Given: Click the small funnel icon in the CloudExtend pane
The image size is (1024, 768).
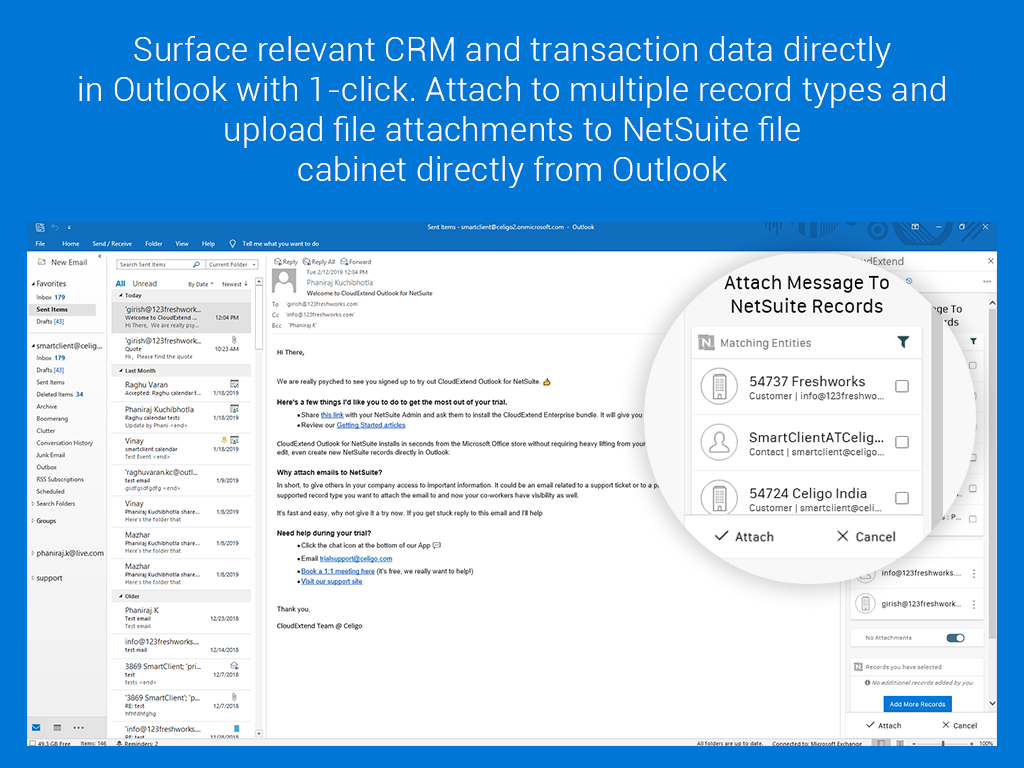Looking at the screenshot, I should [973, 341].
